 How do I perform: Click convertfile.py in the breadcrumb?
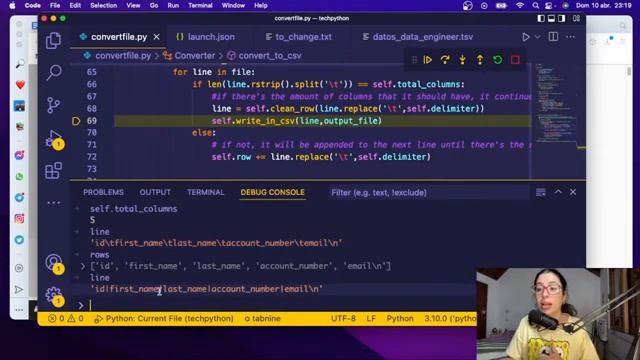tap(123, 56)
